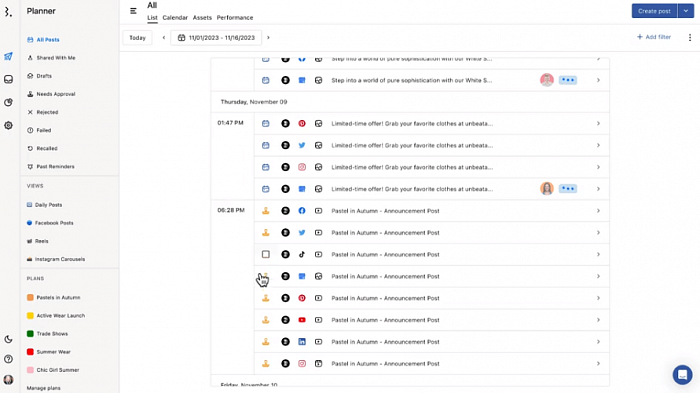
Task: Click the Create post button
Action: 654,11
